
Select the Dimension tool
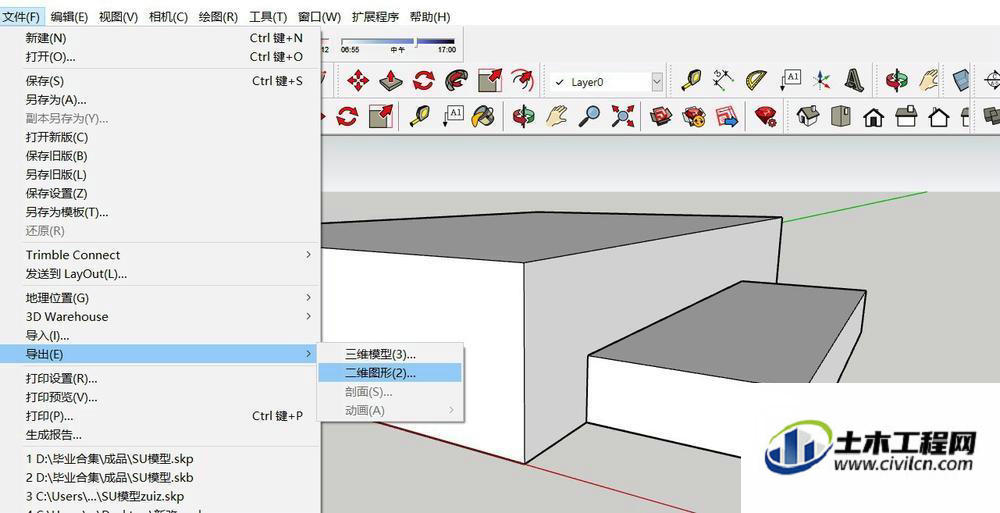(x=723, y=80)
